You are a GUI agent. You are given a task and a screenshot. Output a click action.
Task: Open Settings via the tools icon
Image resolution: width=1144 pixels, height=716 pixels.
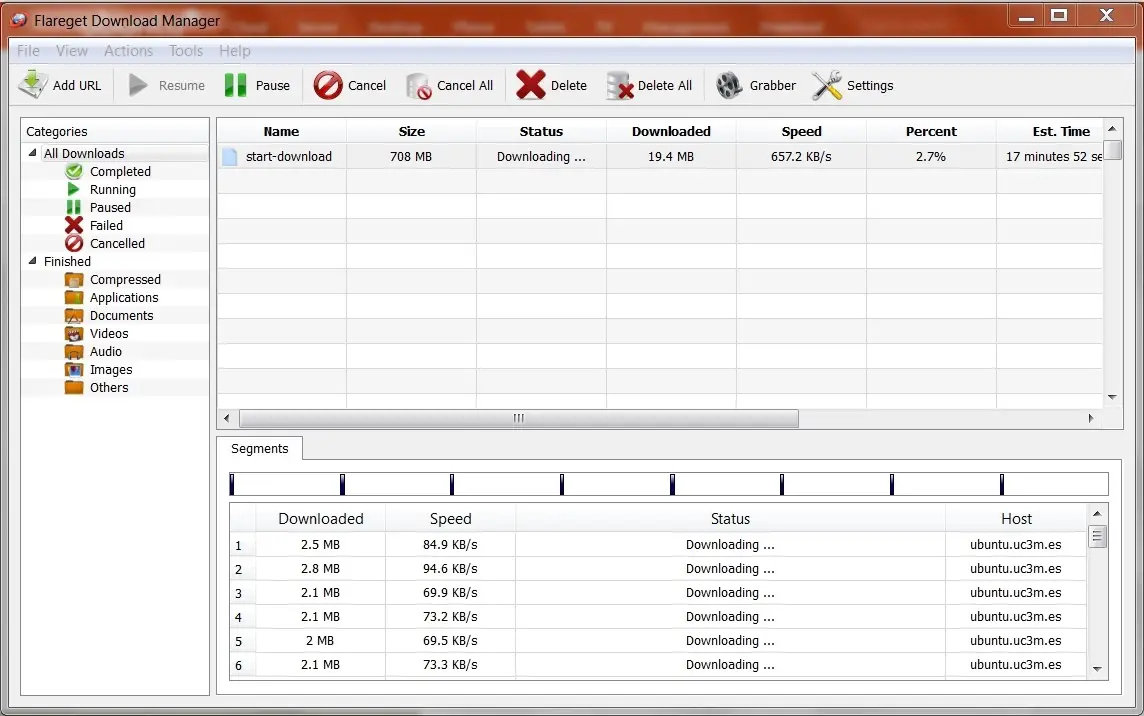(827, 85)
